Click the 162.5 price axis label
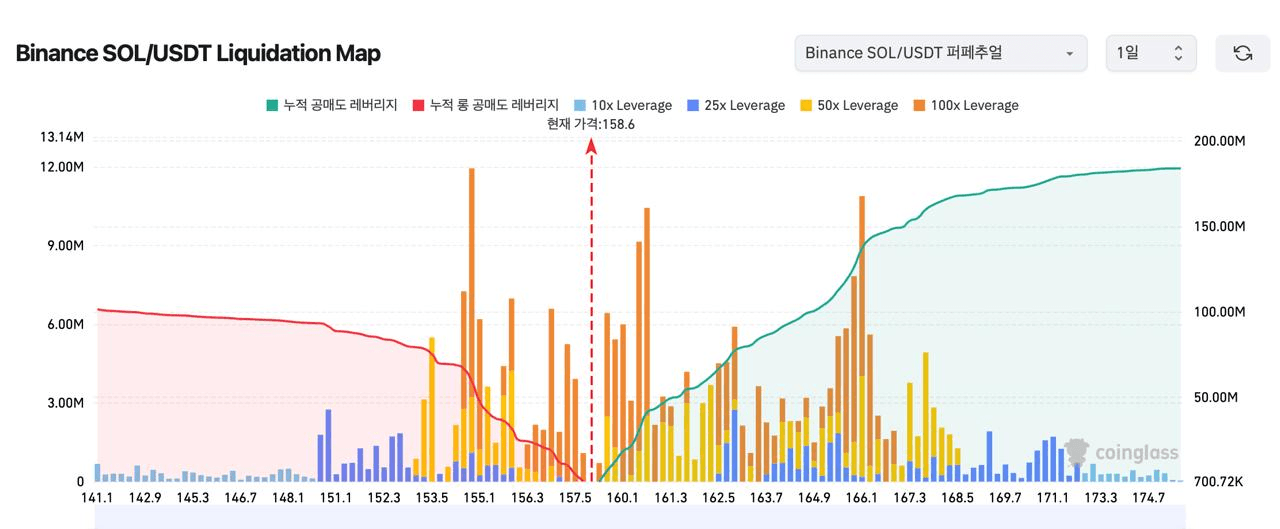 click(x=718, y=498)
